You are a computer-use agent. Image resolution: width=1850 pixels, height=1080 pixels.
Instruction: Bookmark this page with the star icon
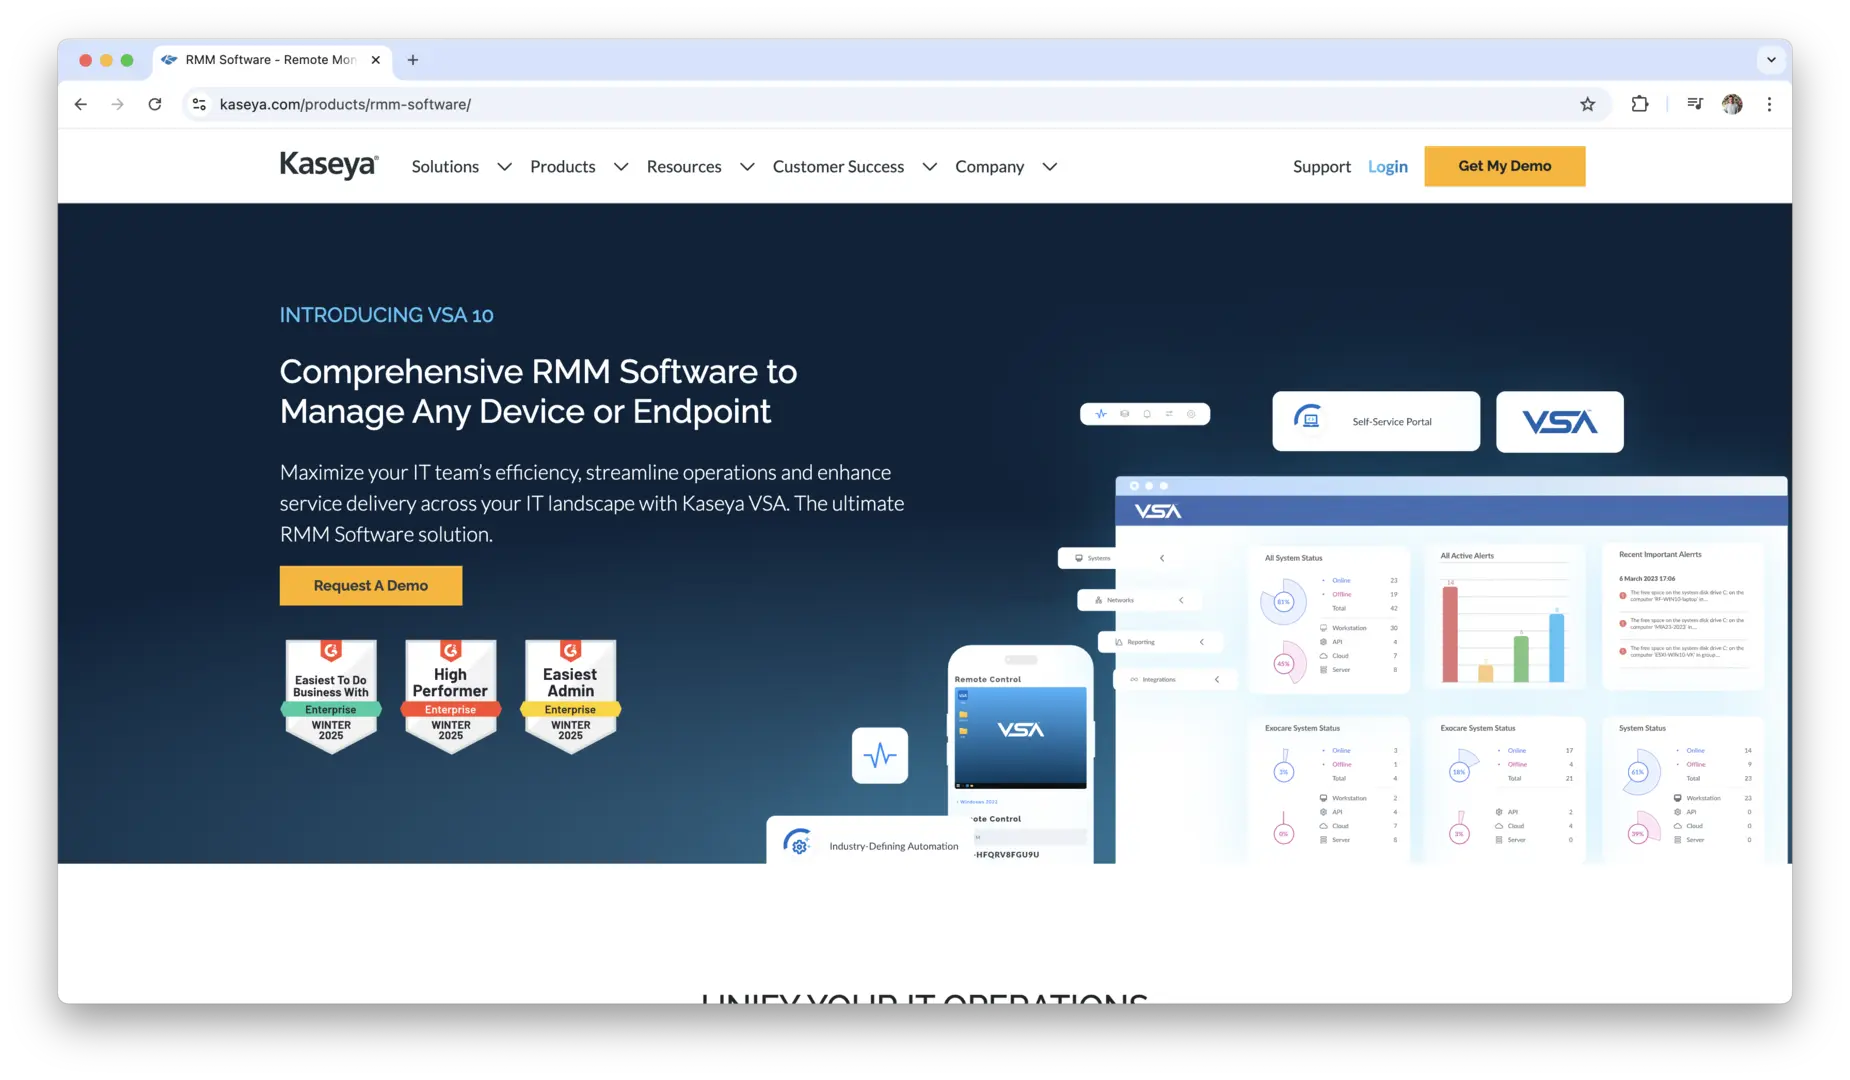tap(1587, 104)
